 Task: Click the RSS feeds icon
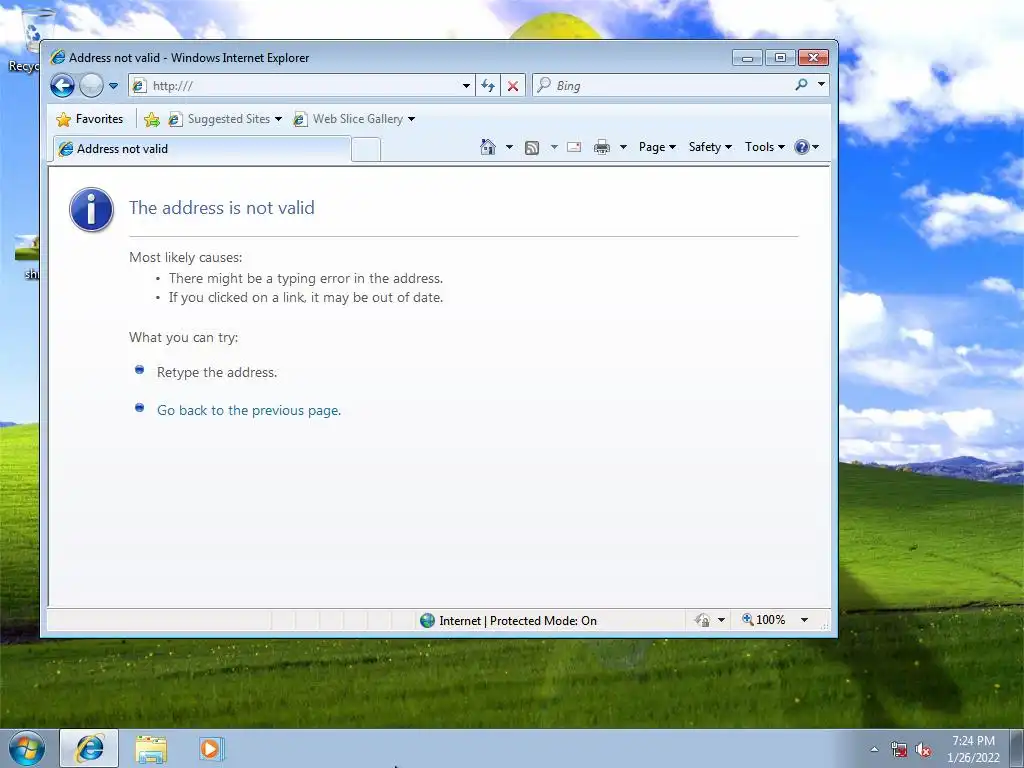(x=532, y=148)
